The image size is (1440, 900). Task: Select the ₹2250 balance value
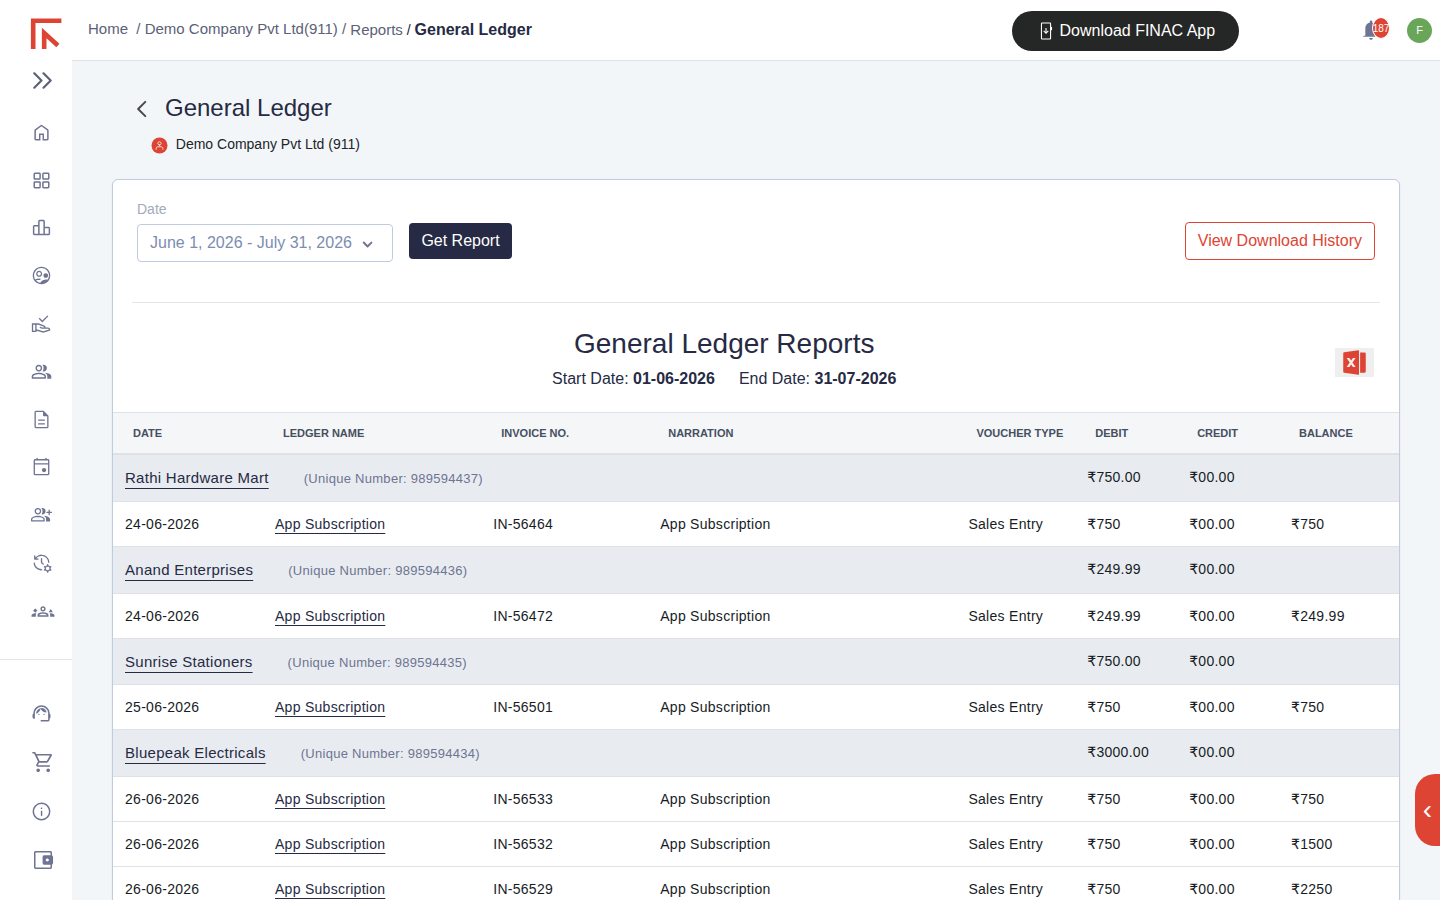(1312, 889)
